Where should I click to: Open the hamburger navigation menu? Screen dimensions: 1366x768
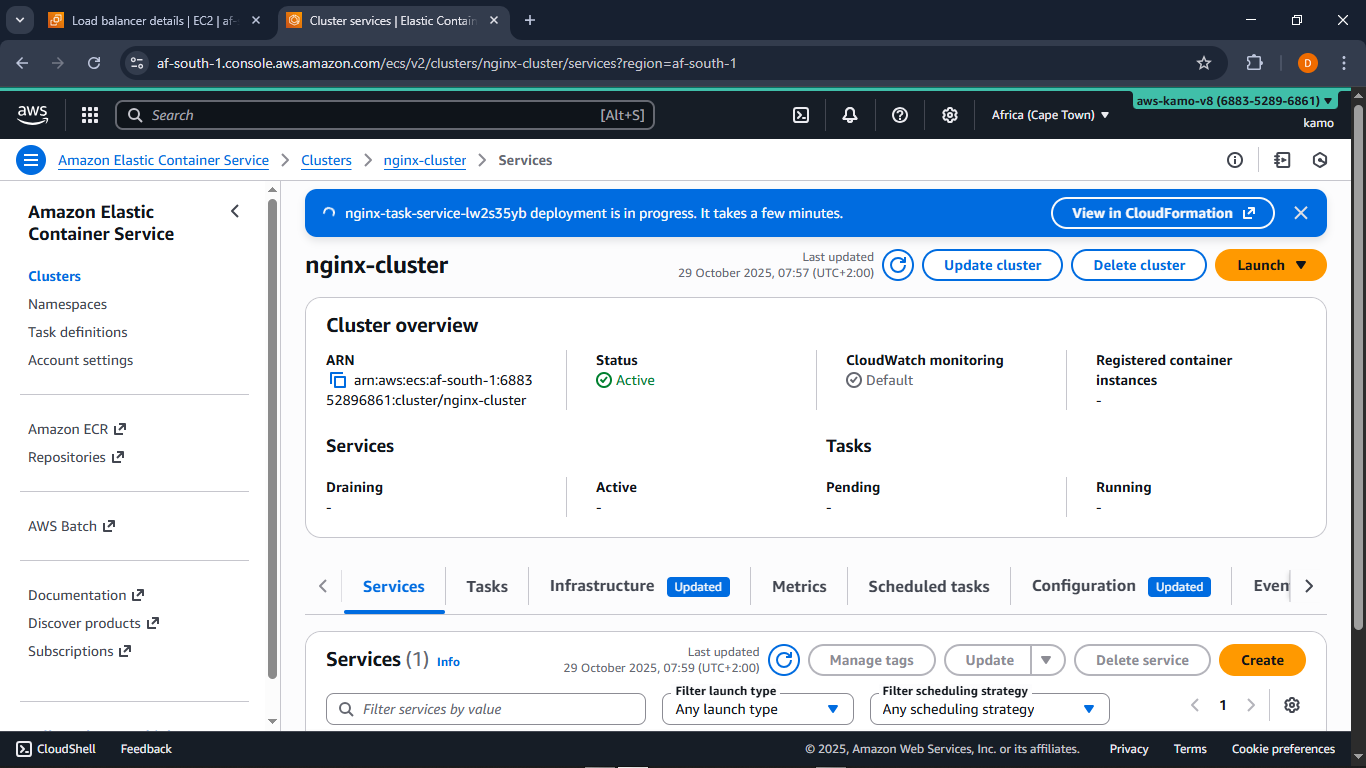tap(31, 160)
